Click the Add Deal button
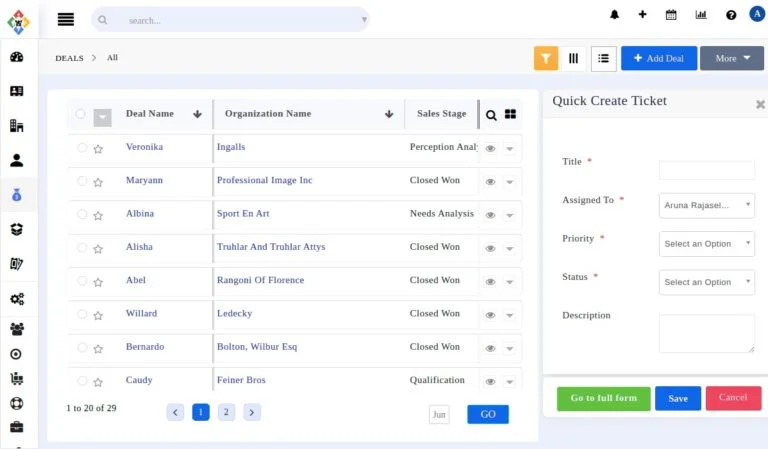 [658, 58]
